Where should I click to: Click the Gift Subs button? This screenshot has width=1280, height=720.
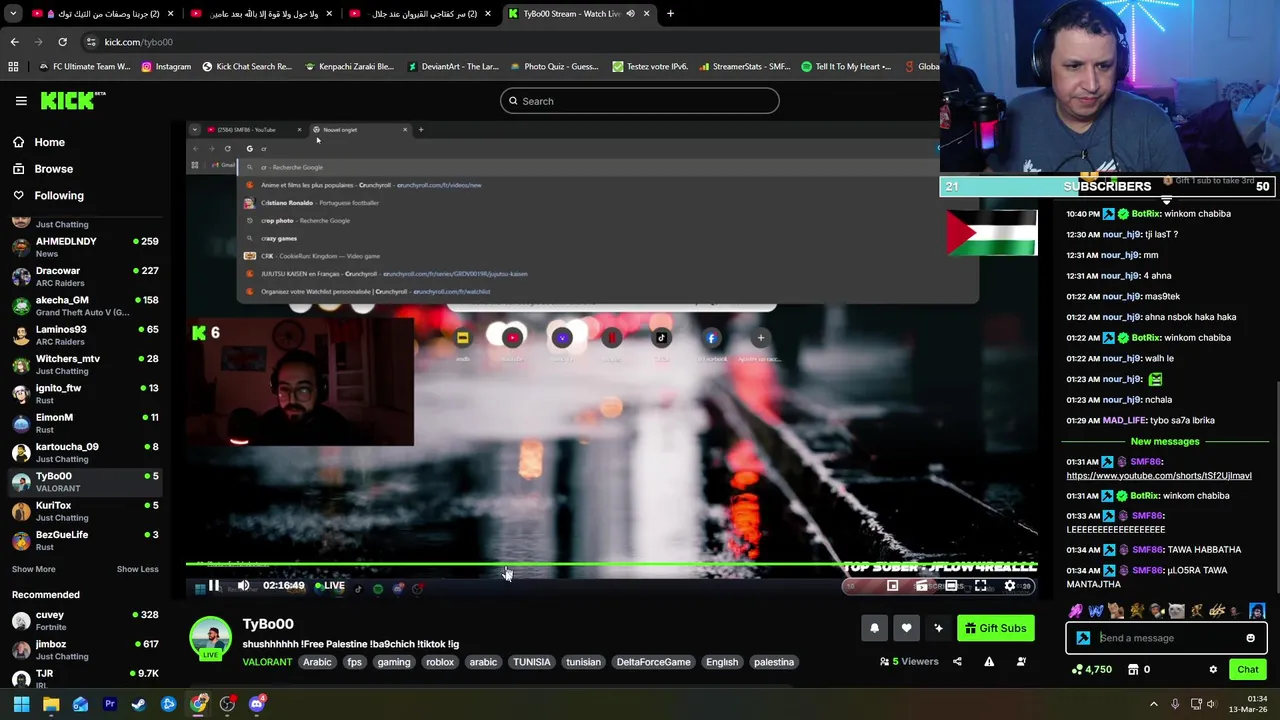point(995,628)
